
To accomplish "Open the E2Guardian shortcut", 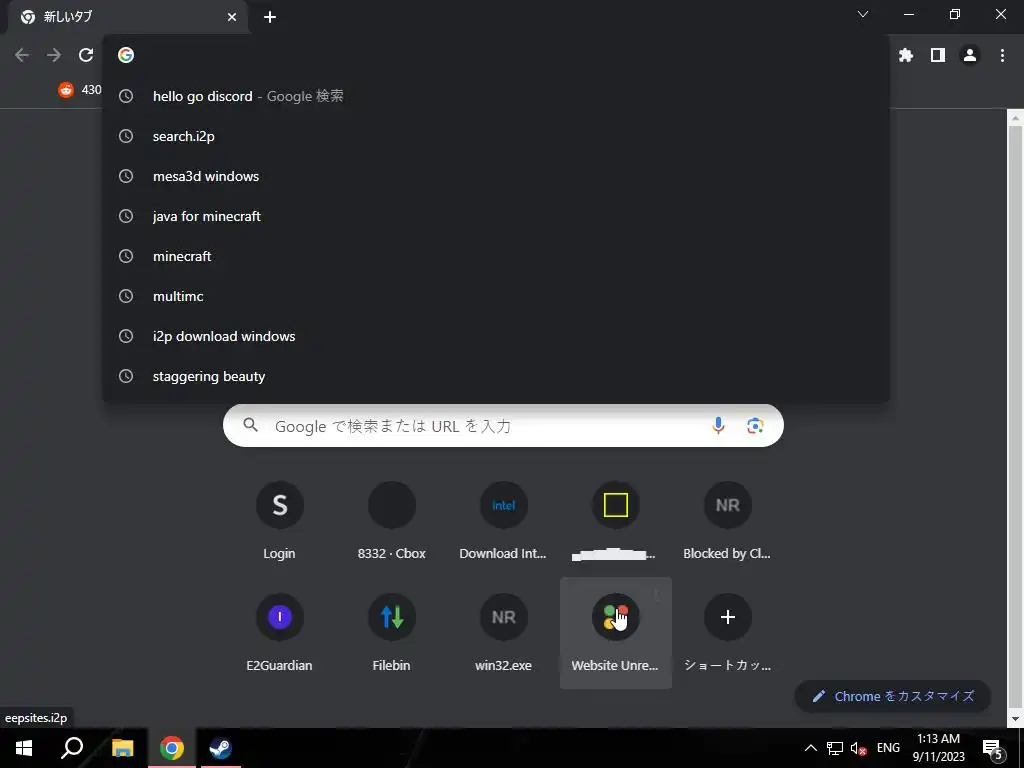I will 280,633.
